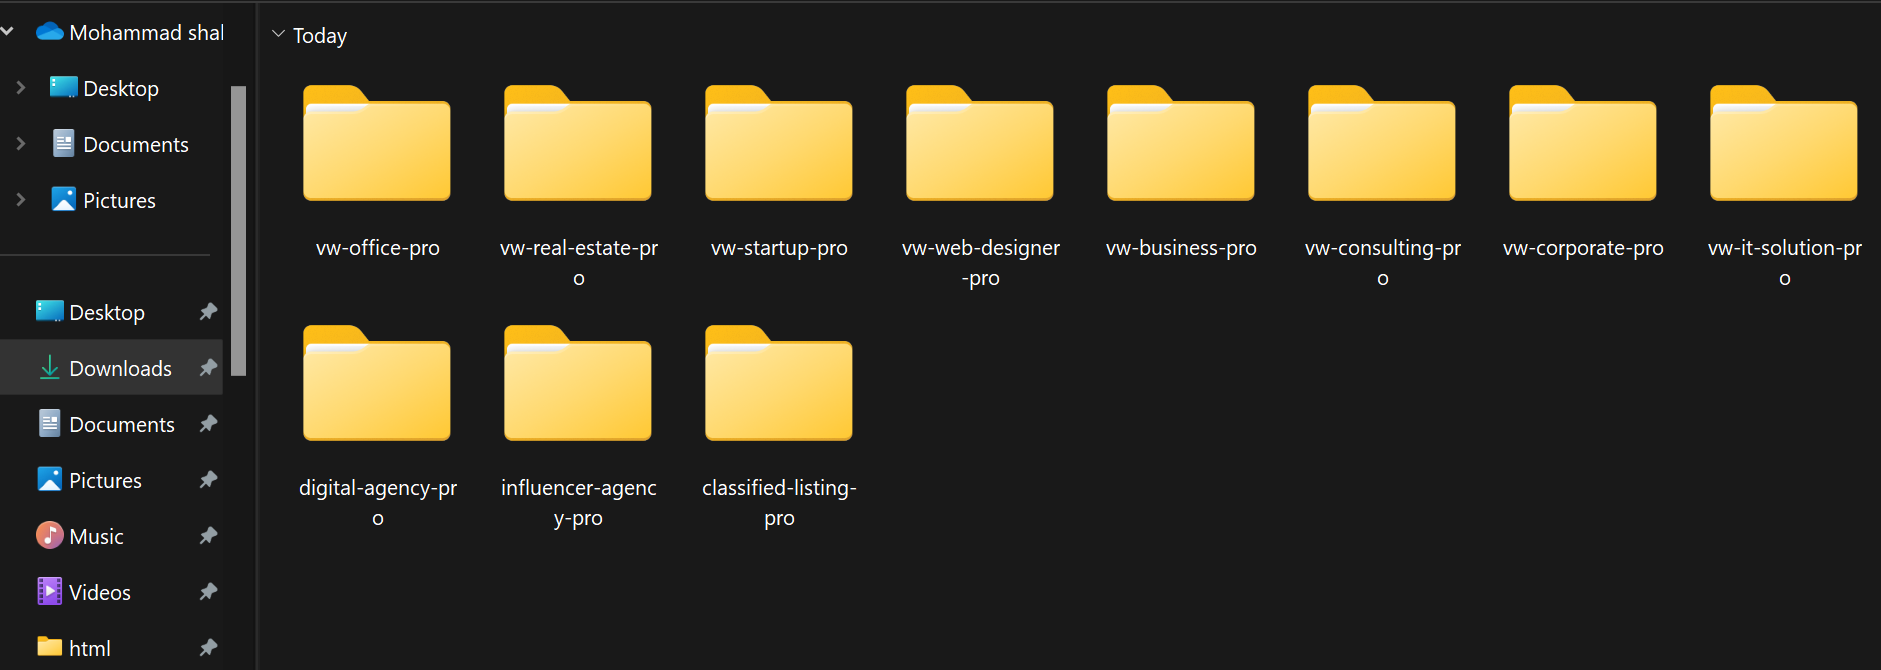Click the navigation pane vertical scrollbar
Image resolution: width=1881 pixels, height=670 pixels.
[238, 230]
